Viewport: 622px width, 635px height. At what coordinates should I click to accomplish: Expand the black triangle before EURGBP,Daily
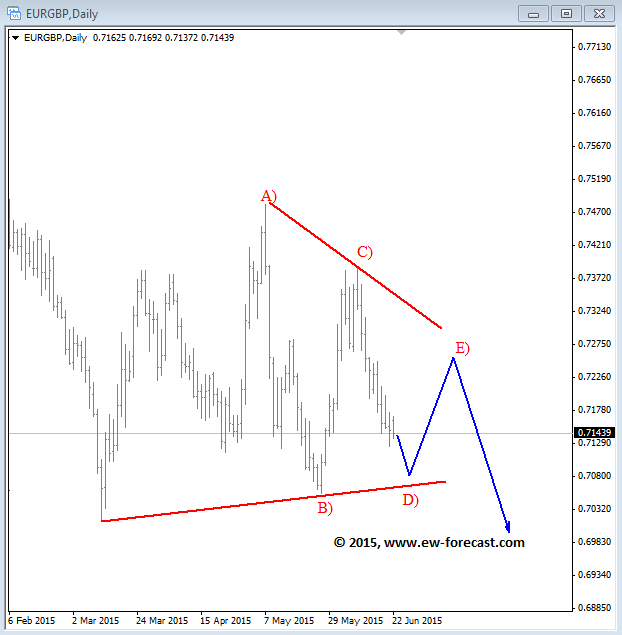15,38
